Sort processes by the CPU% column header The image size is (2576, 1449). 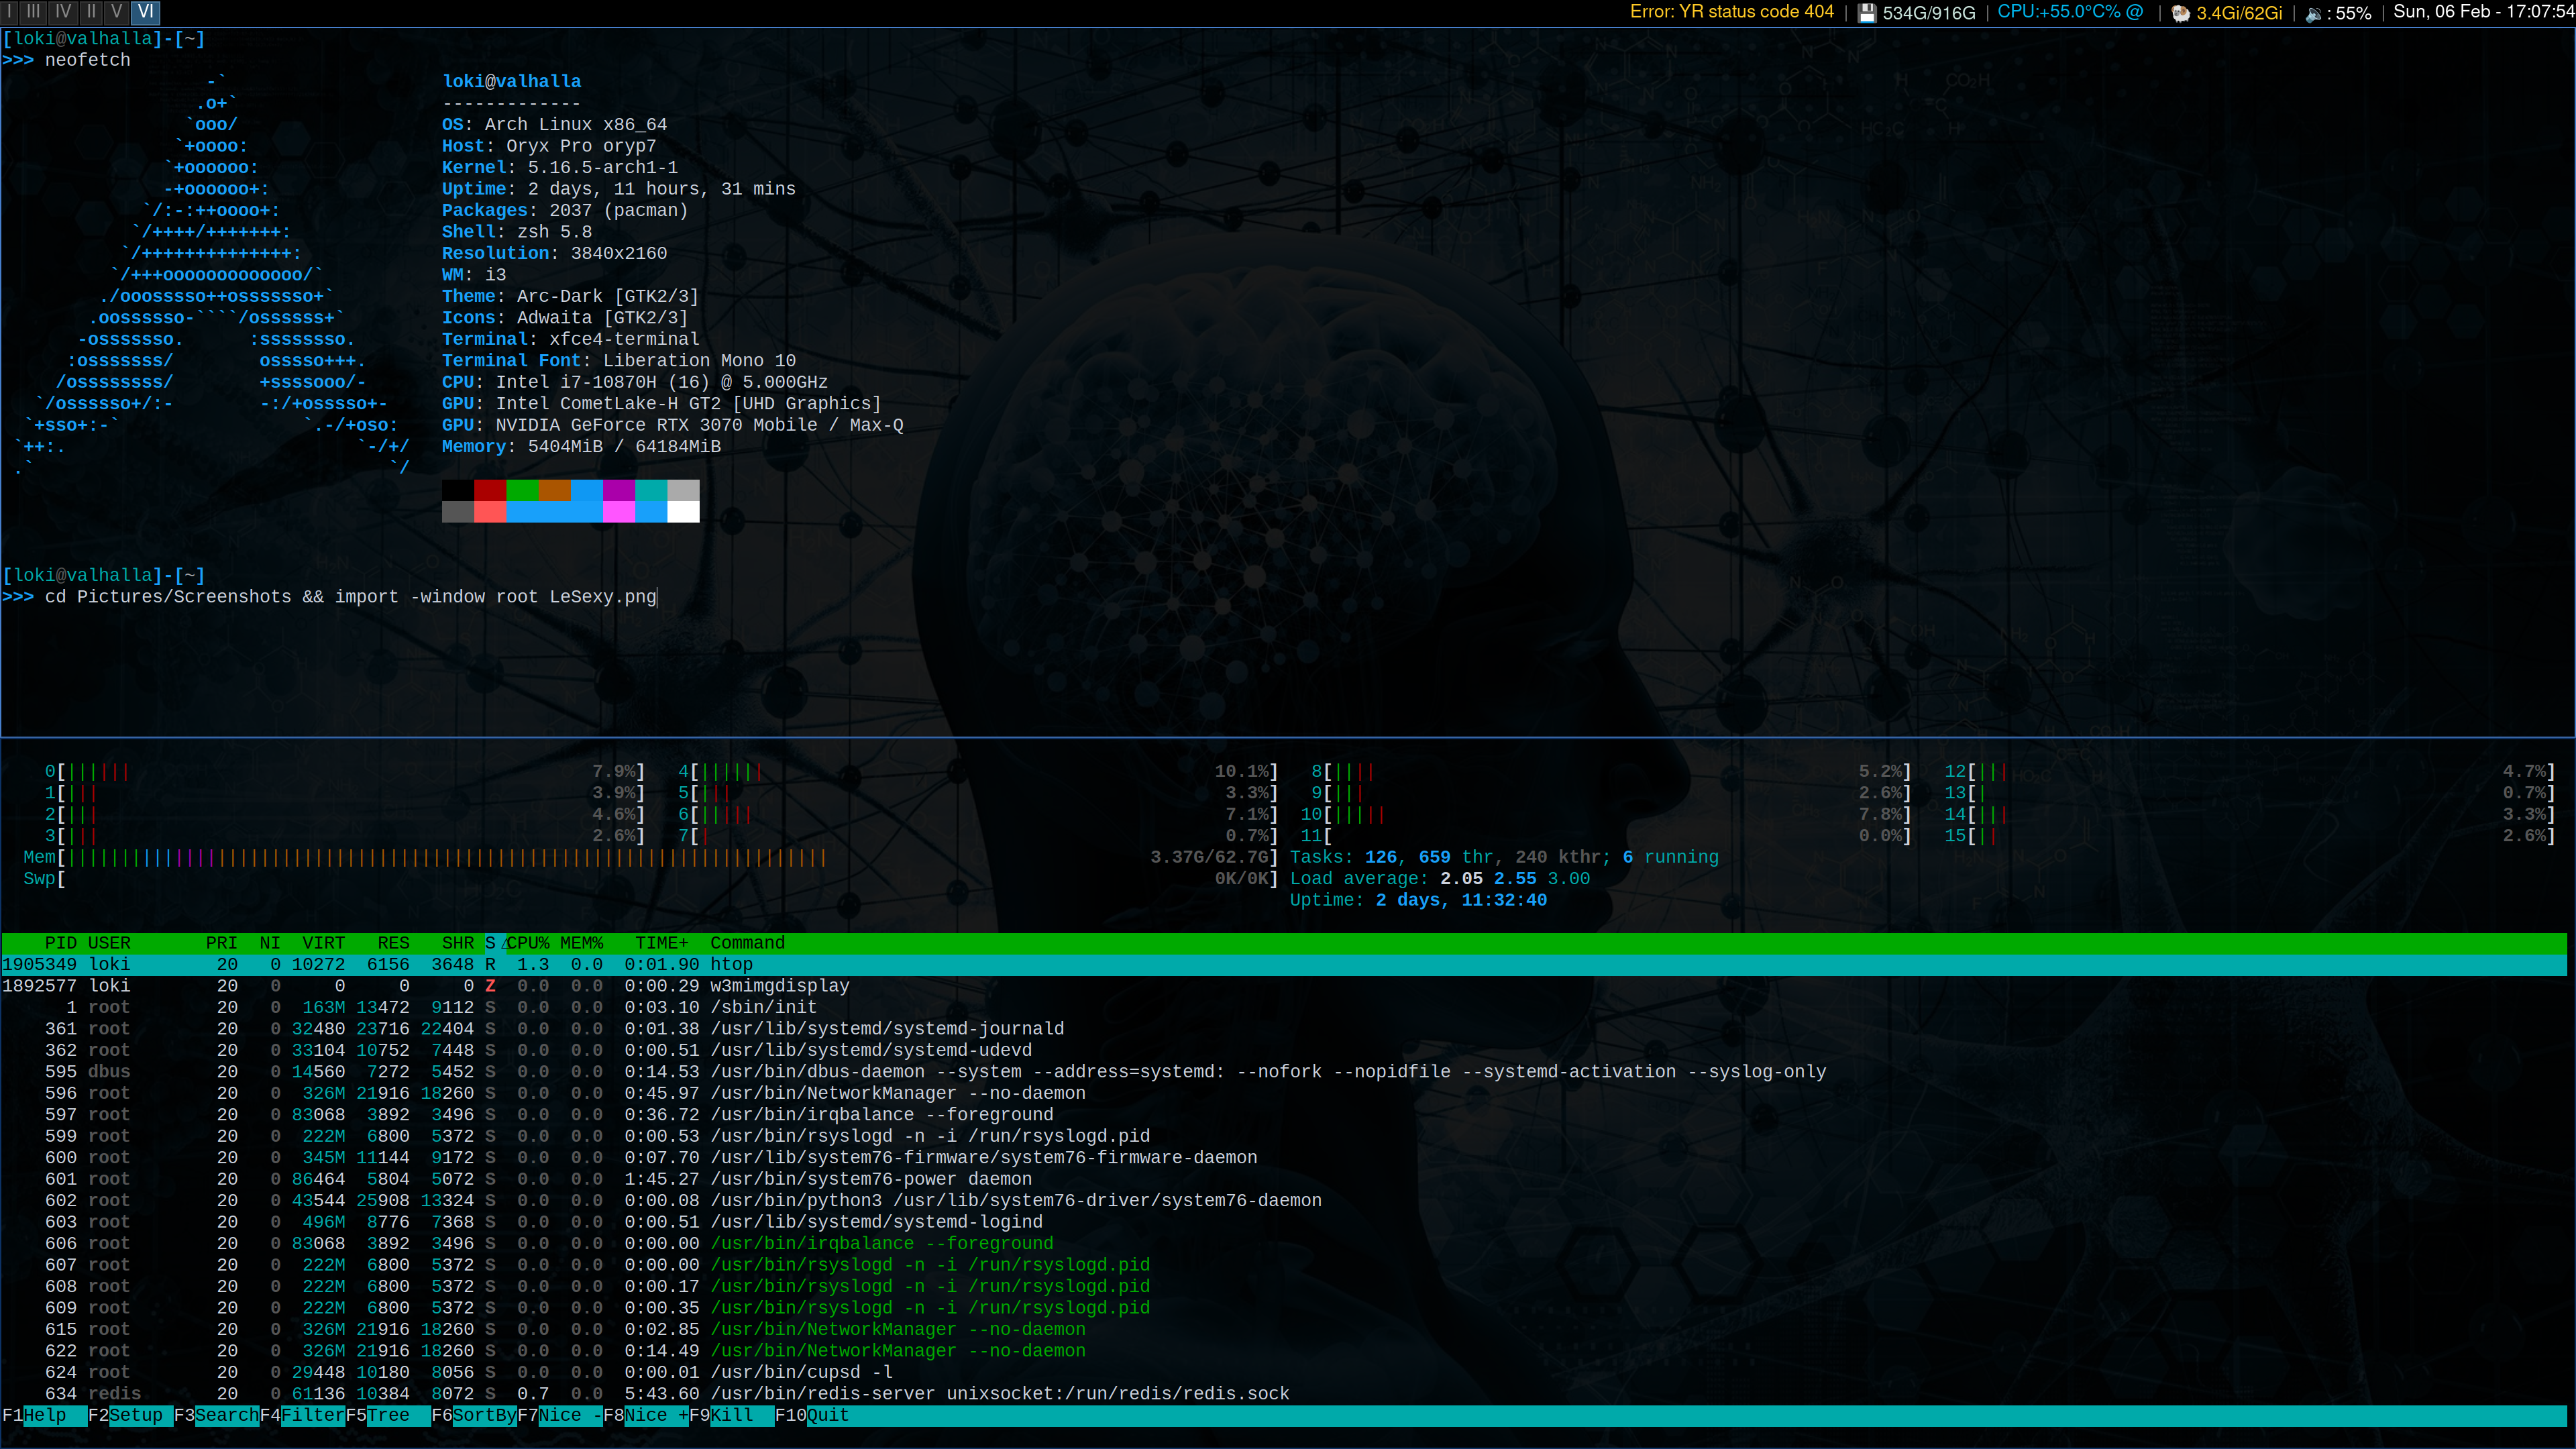click(528, 943)
